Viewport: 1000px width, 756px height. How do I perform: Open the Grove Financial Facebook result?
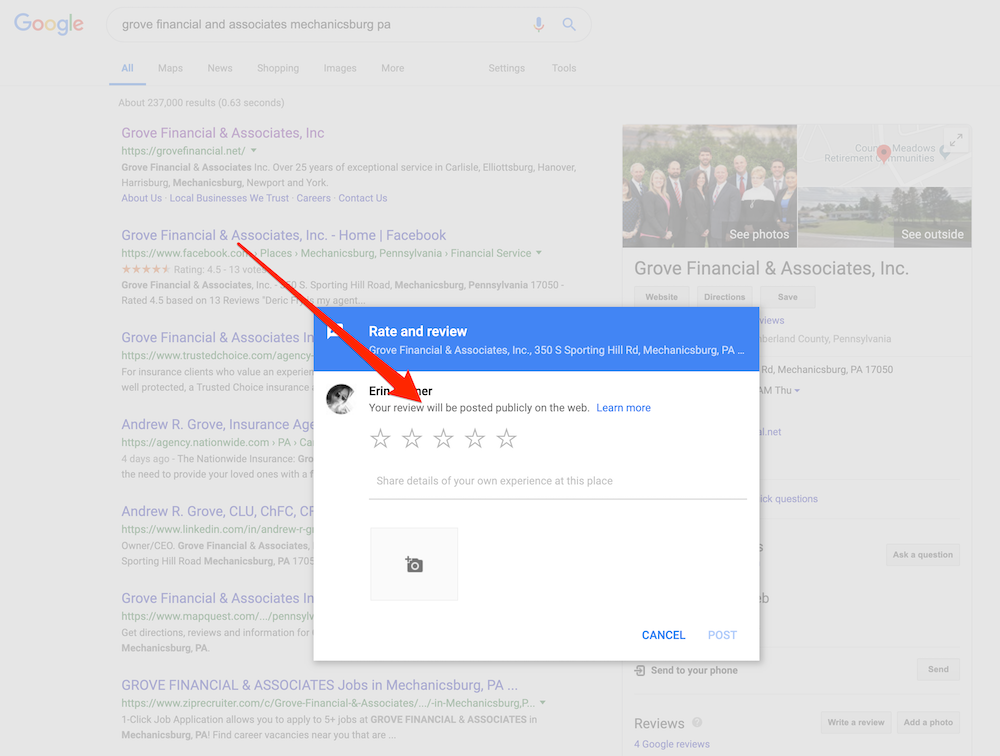pyautogui.click(x=284, y=235)
